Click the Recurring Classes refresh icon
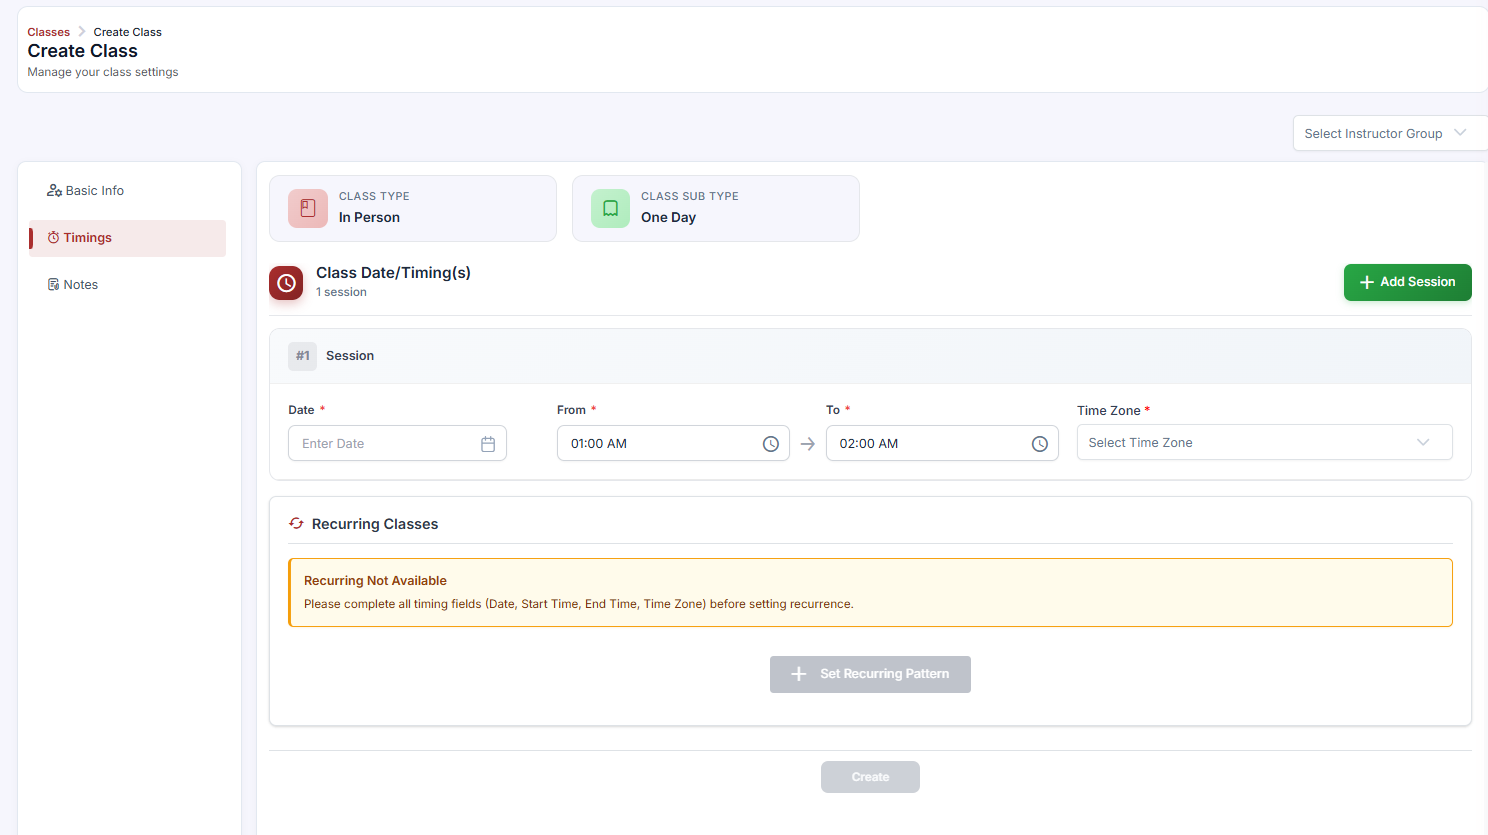Screen dimensions: 1488x835 point(296,523)
